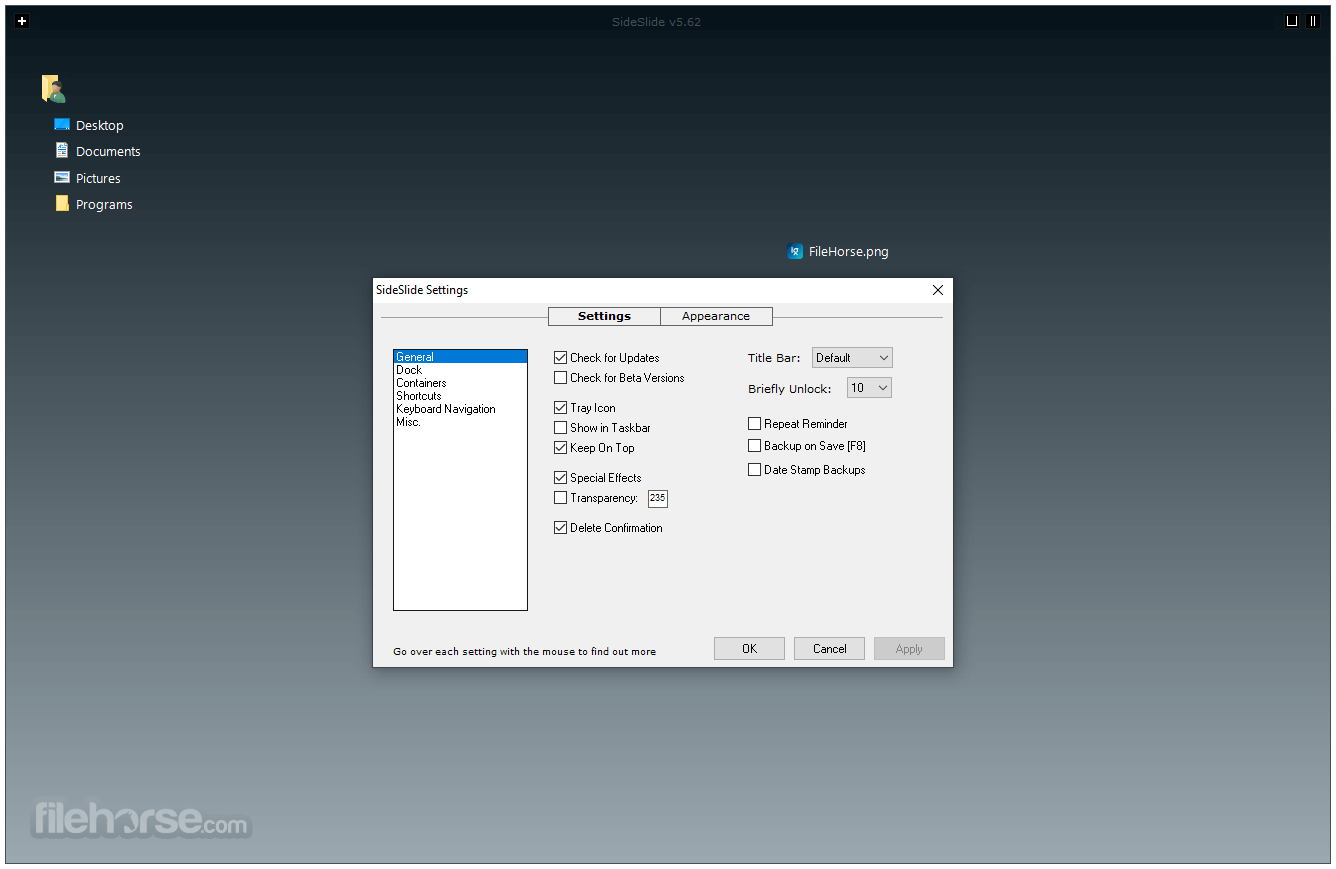
Task: Choose Dock in the settings category list
Action: 460,370
